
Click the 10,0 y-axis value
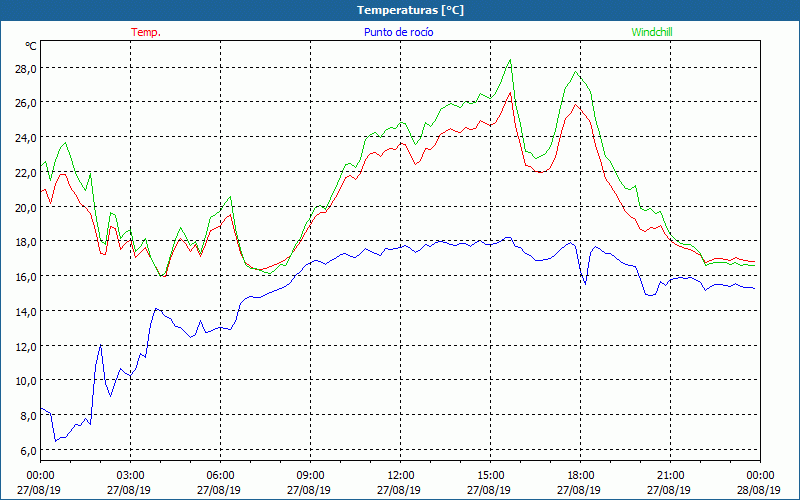pos(26,381)
